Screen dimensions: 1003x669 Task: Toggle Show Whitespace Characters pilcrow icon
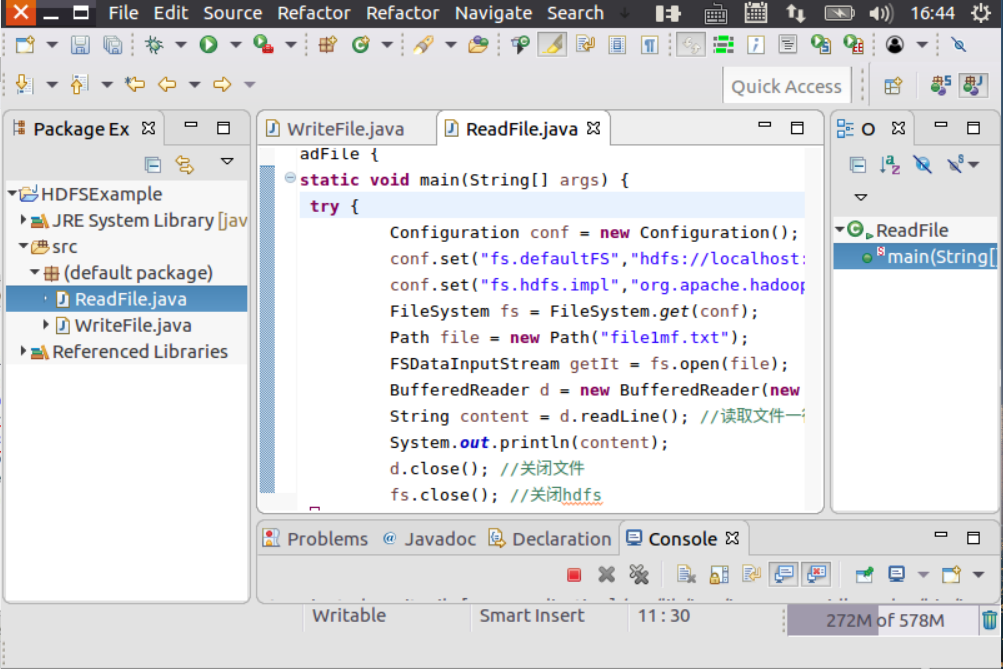(x=649, y=45)
